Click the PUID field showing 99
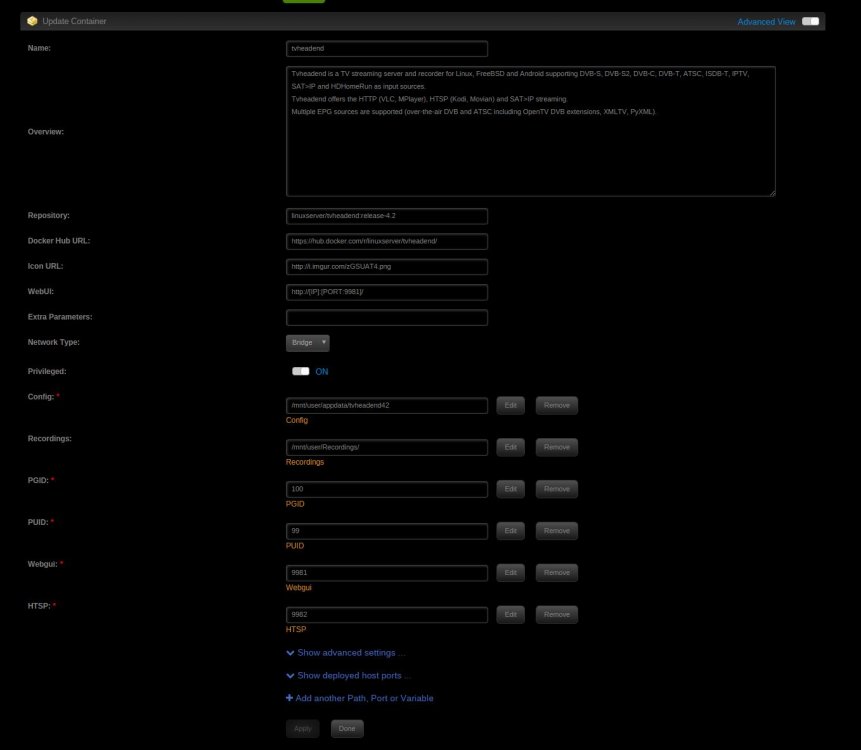This screenshot has height=750, width=861. pyautogui.click(x=387, y=531)
